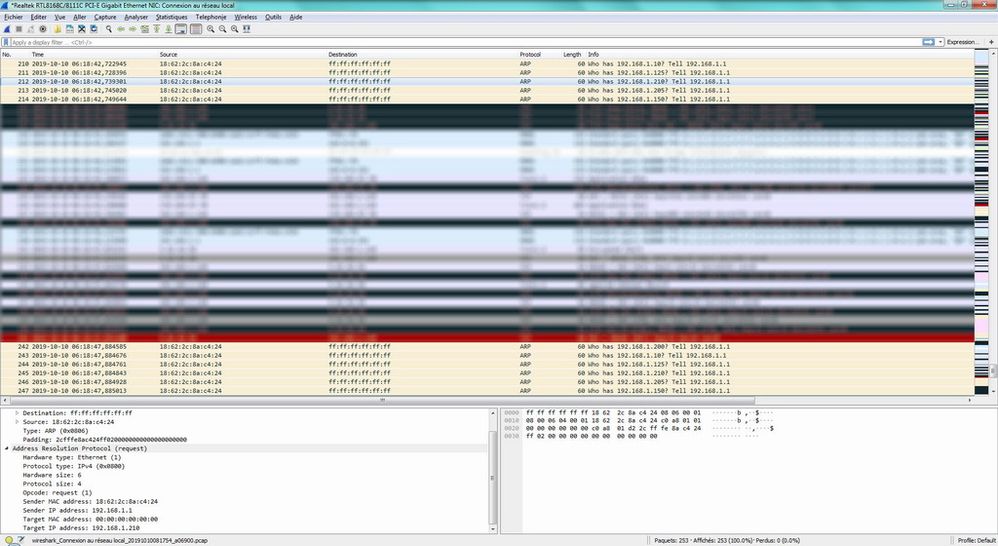
Task: Select packet 247 ARP row
Action: (x=487, y=391)
